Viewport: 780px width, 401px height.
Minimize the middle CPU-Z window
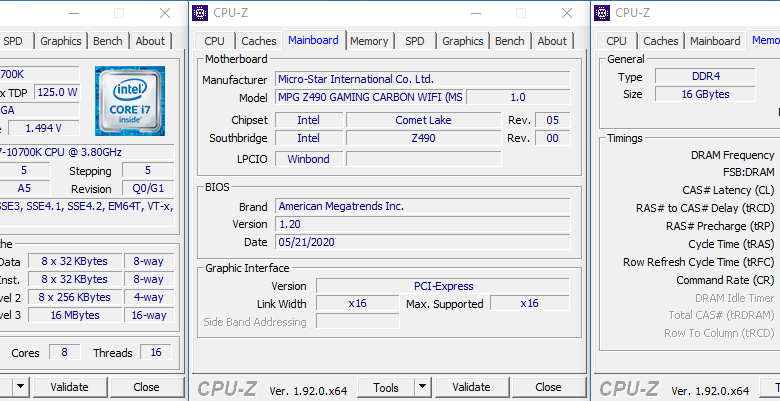pos(476,13)
